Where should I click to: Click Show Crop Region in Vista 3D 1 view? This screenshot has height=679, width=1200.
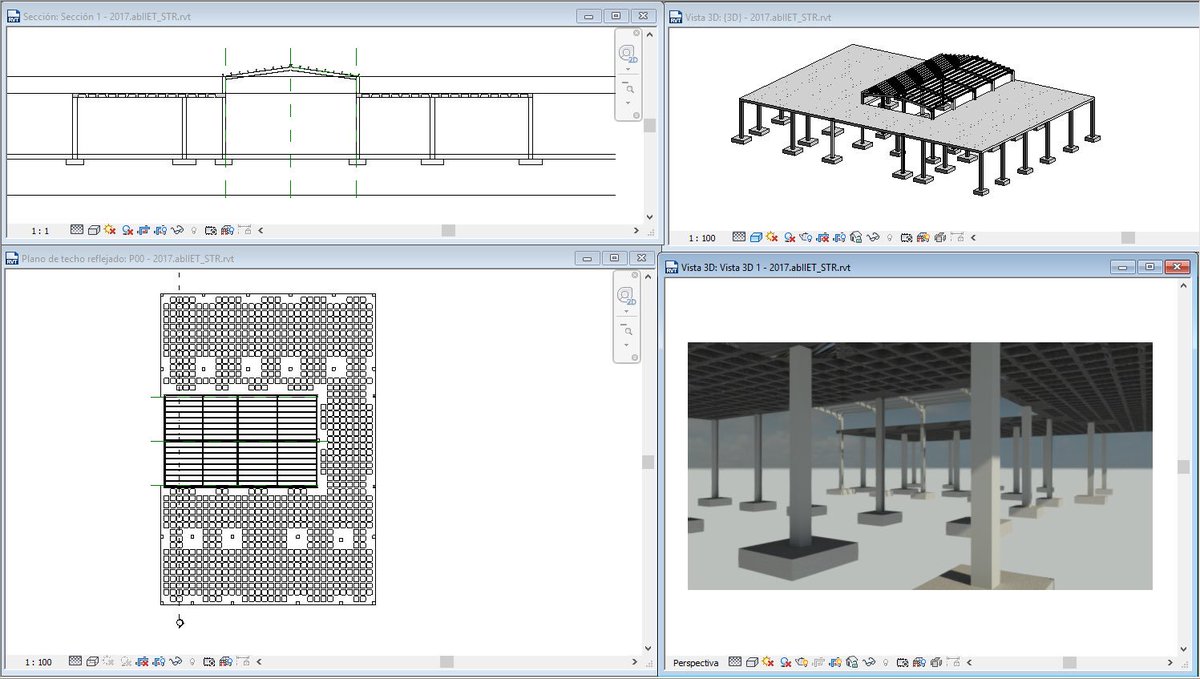click(x=836, y=662)
